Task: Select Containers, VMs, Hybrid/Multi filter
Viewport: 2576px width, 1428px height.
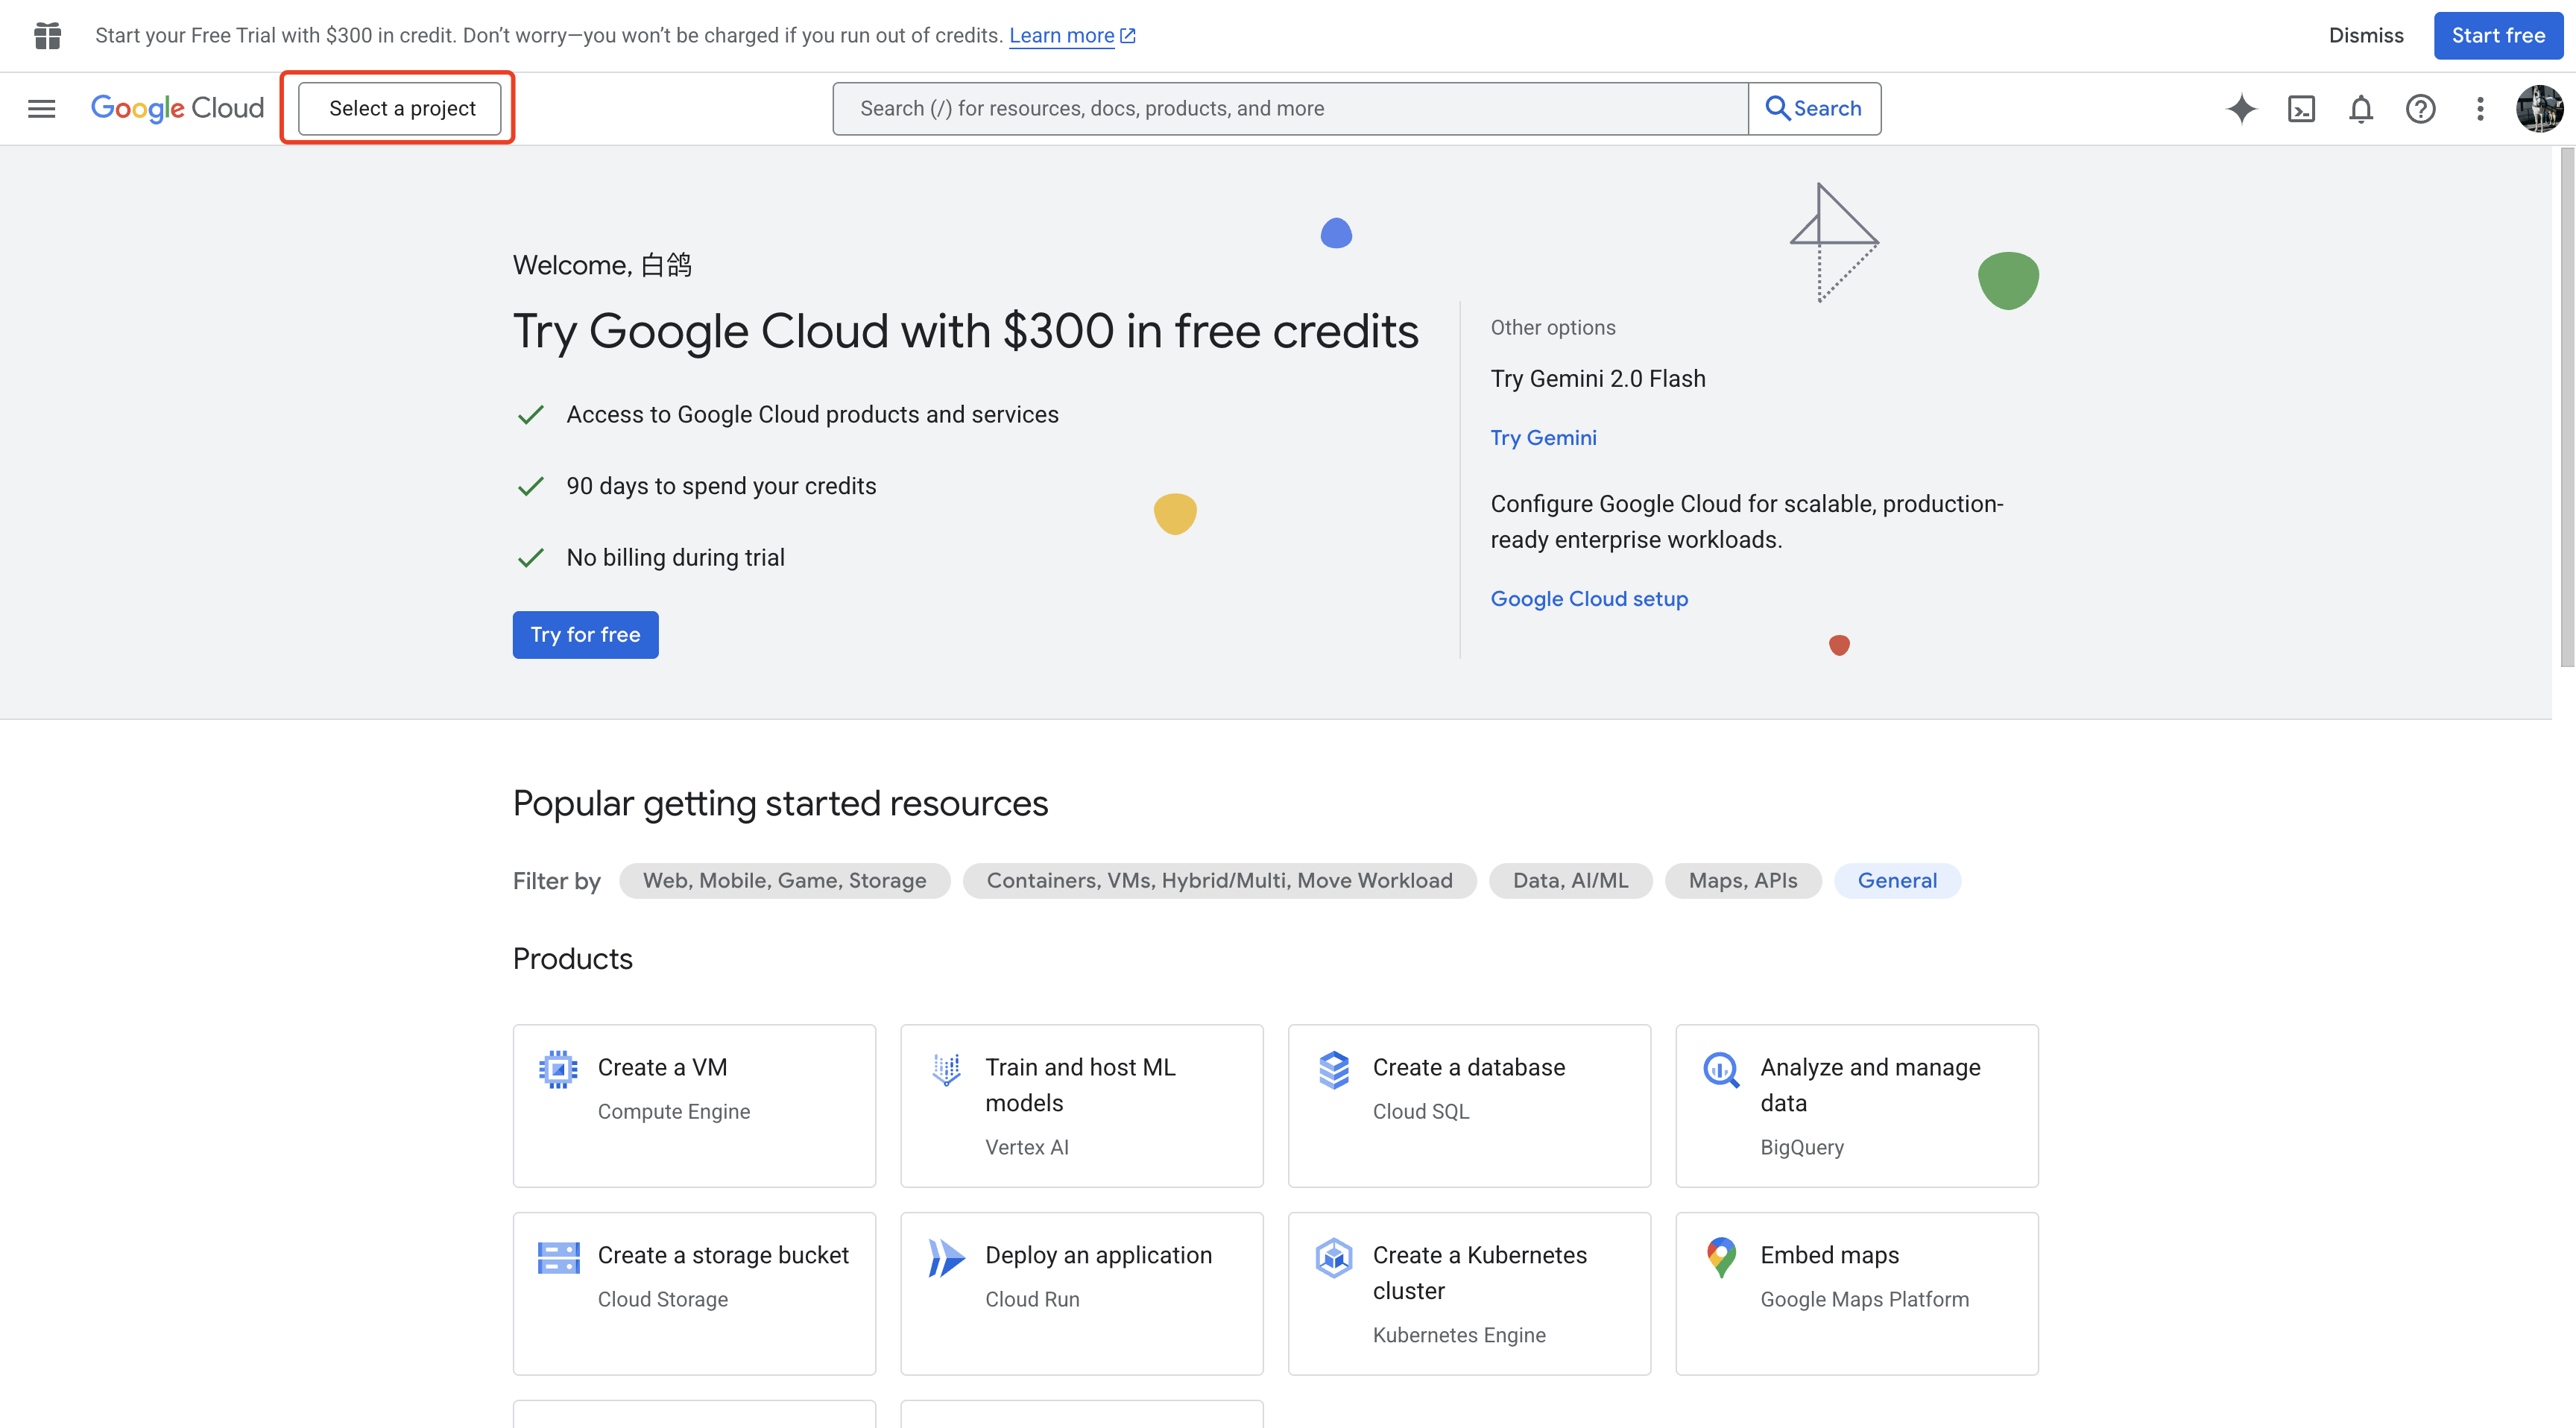Action: pyautogui.click(x=1219, y=880)
